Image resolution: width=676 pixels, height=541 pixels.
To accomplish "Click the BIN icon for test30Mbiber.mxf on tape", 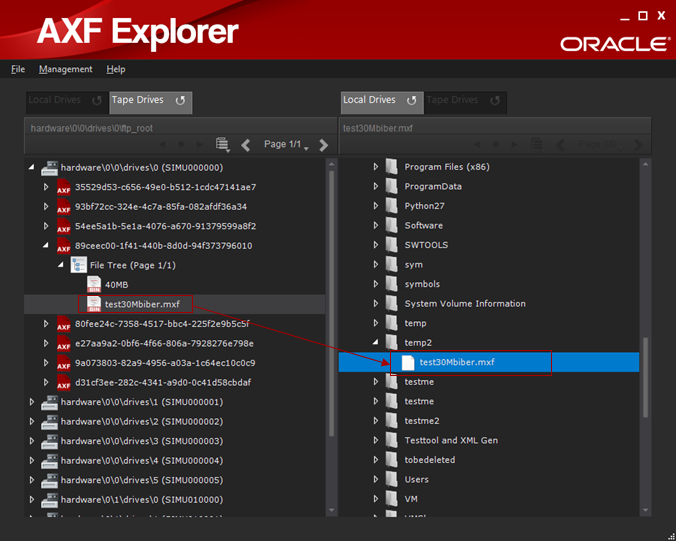I will [94, 304].
